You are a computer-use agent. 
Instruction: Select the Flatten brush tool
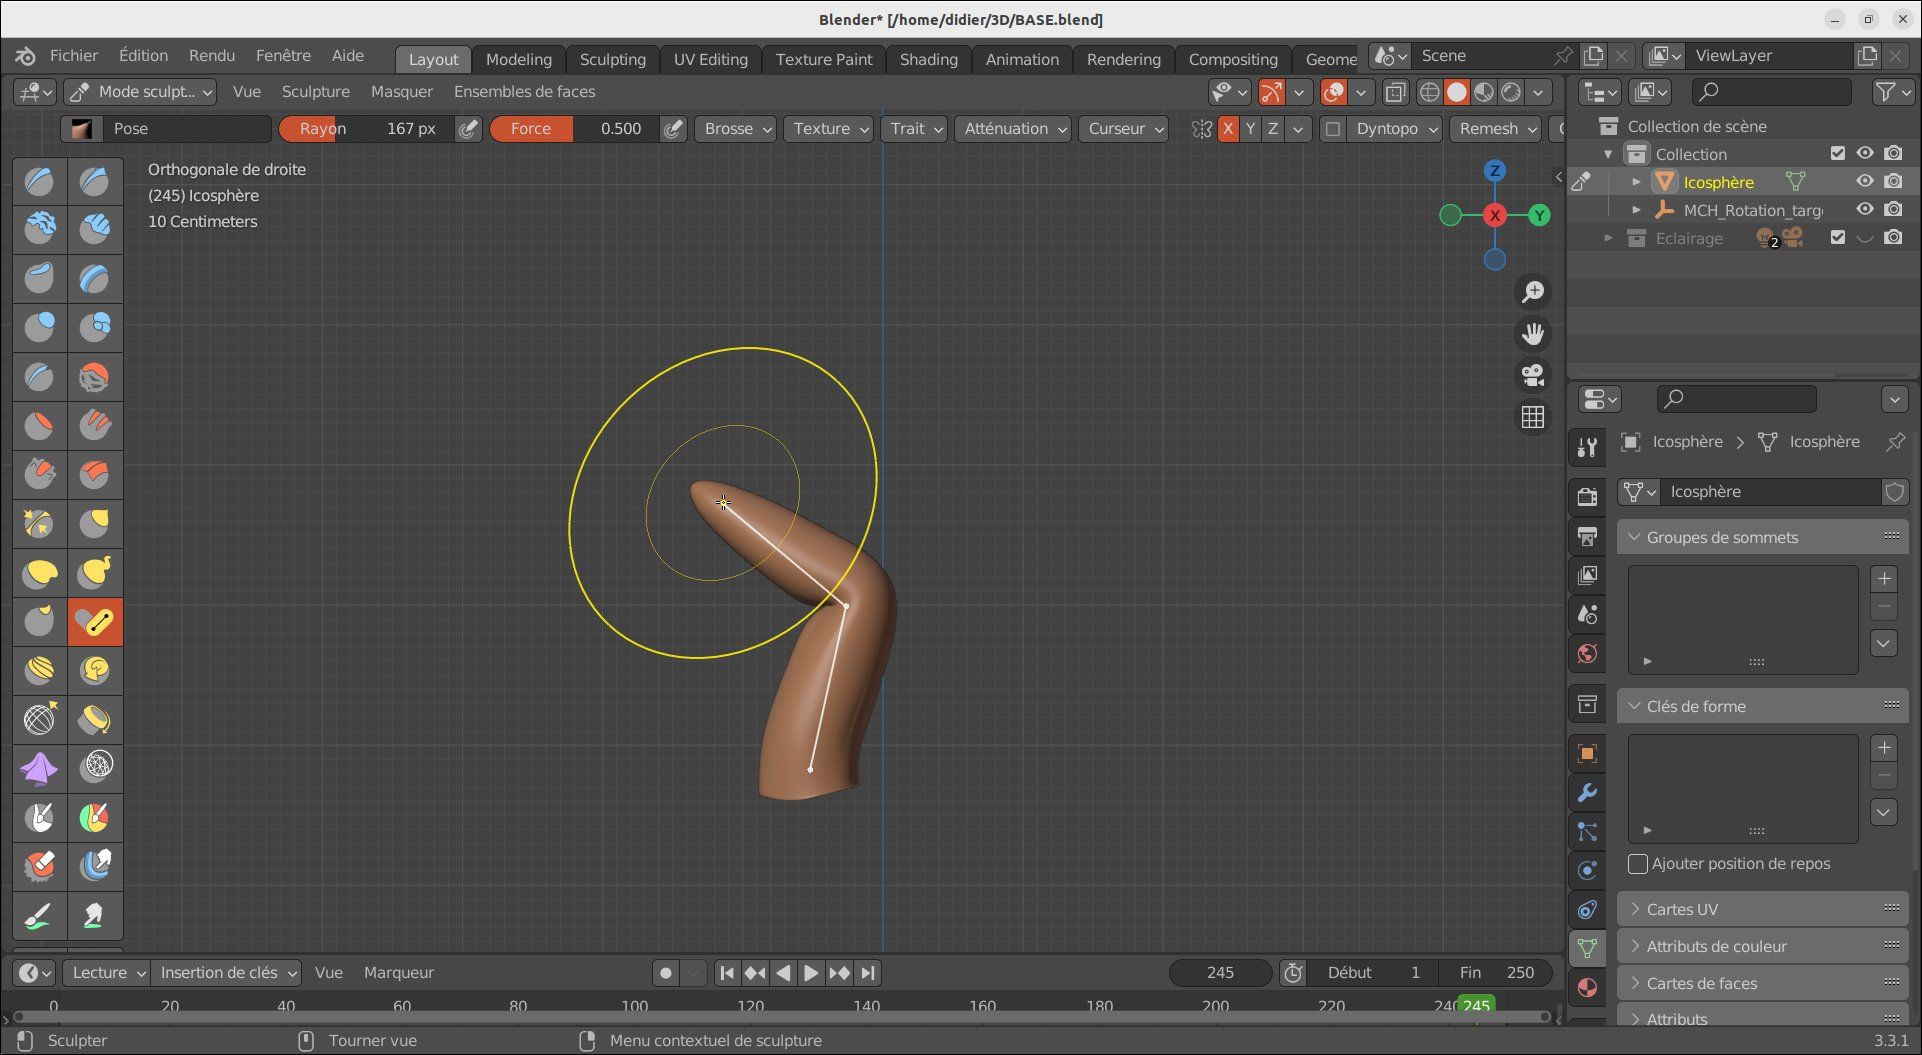pos(40,426)
